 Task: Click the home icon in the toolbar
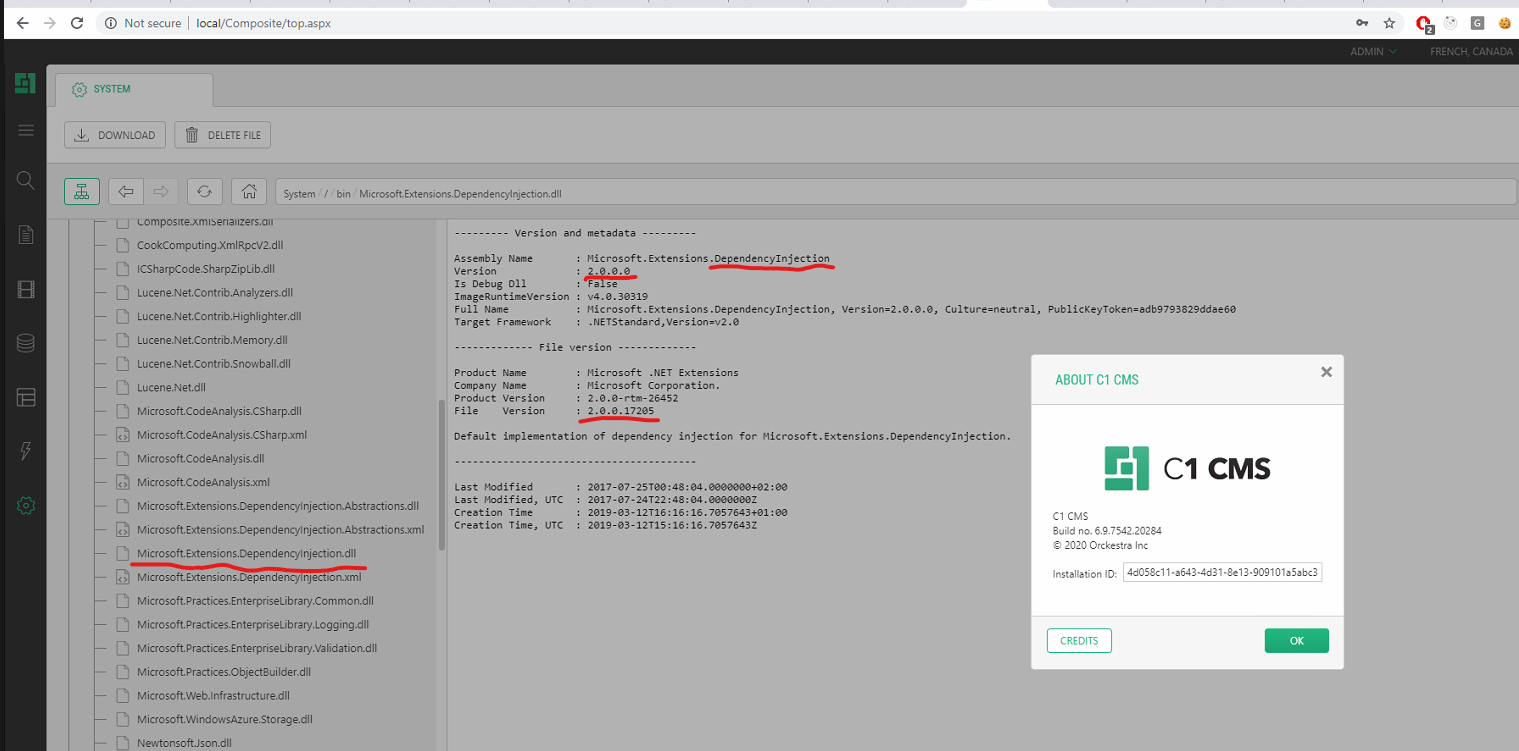(248, 191)
